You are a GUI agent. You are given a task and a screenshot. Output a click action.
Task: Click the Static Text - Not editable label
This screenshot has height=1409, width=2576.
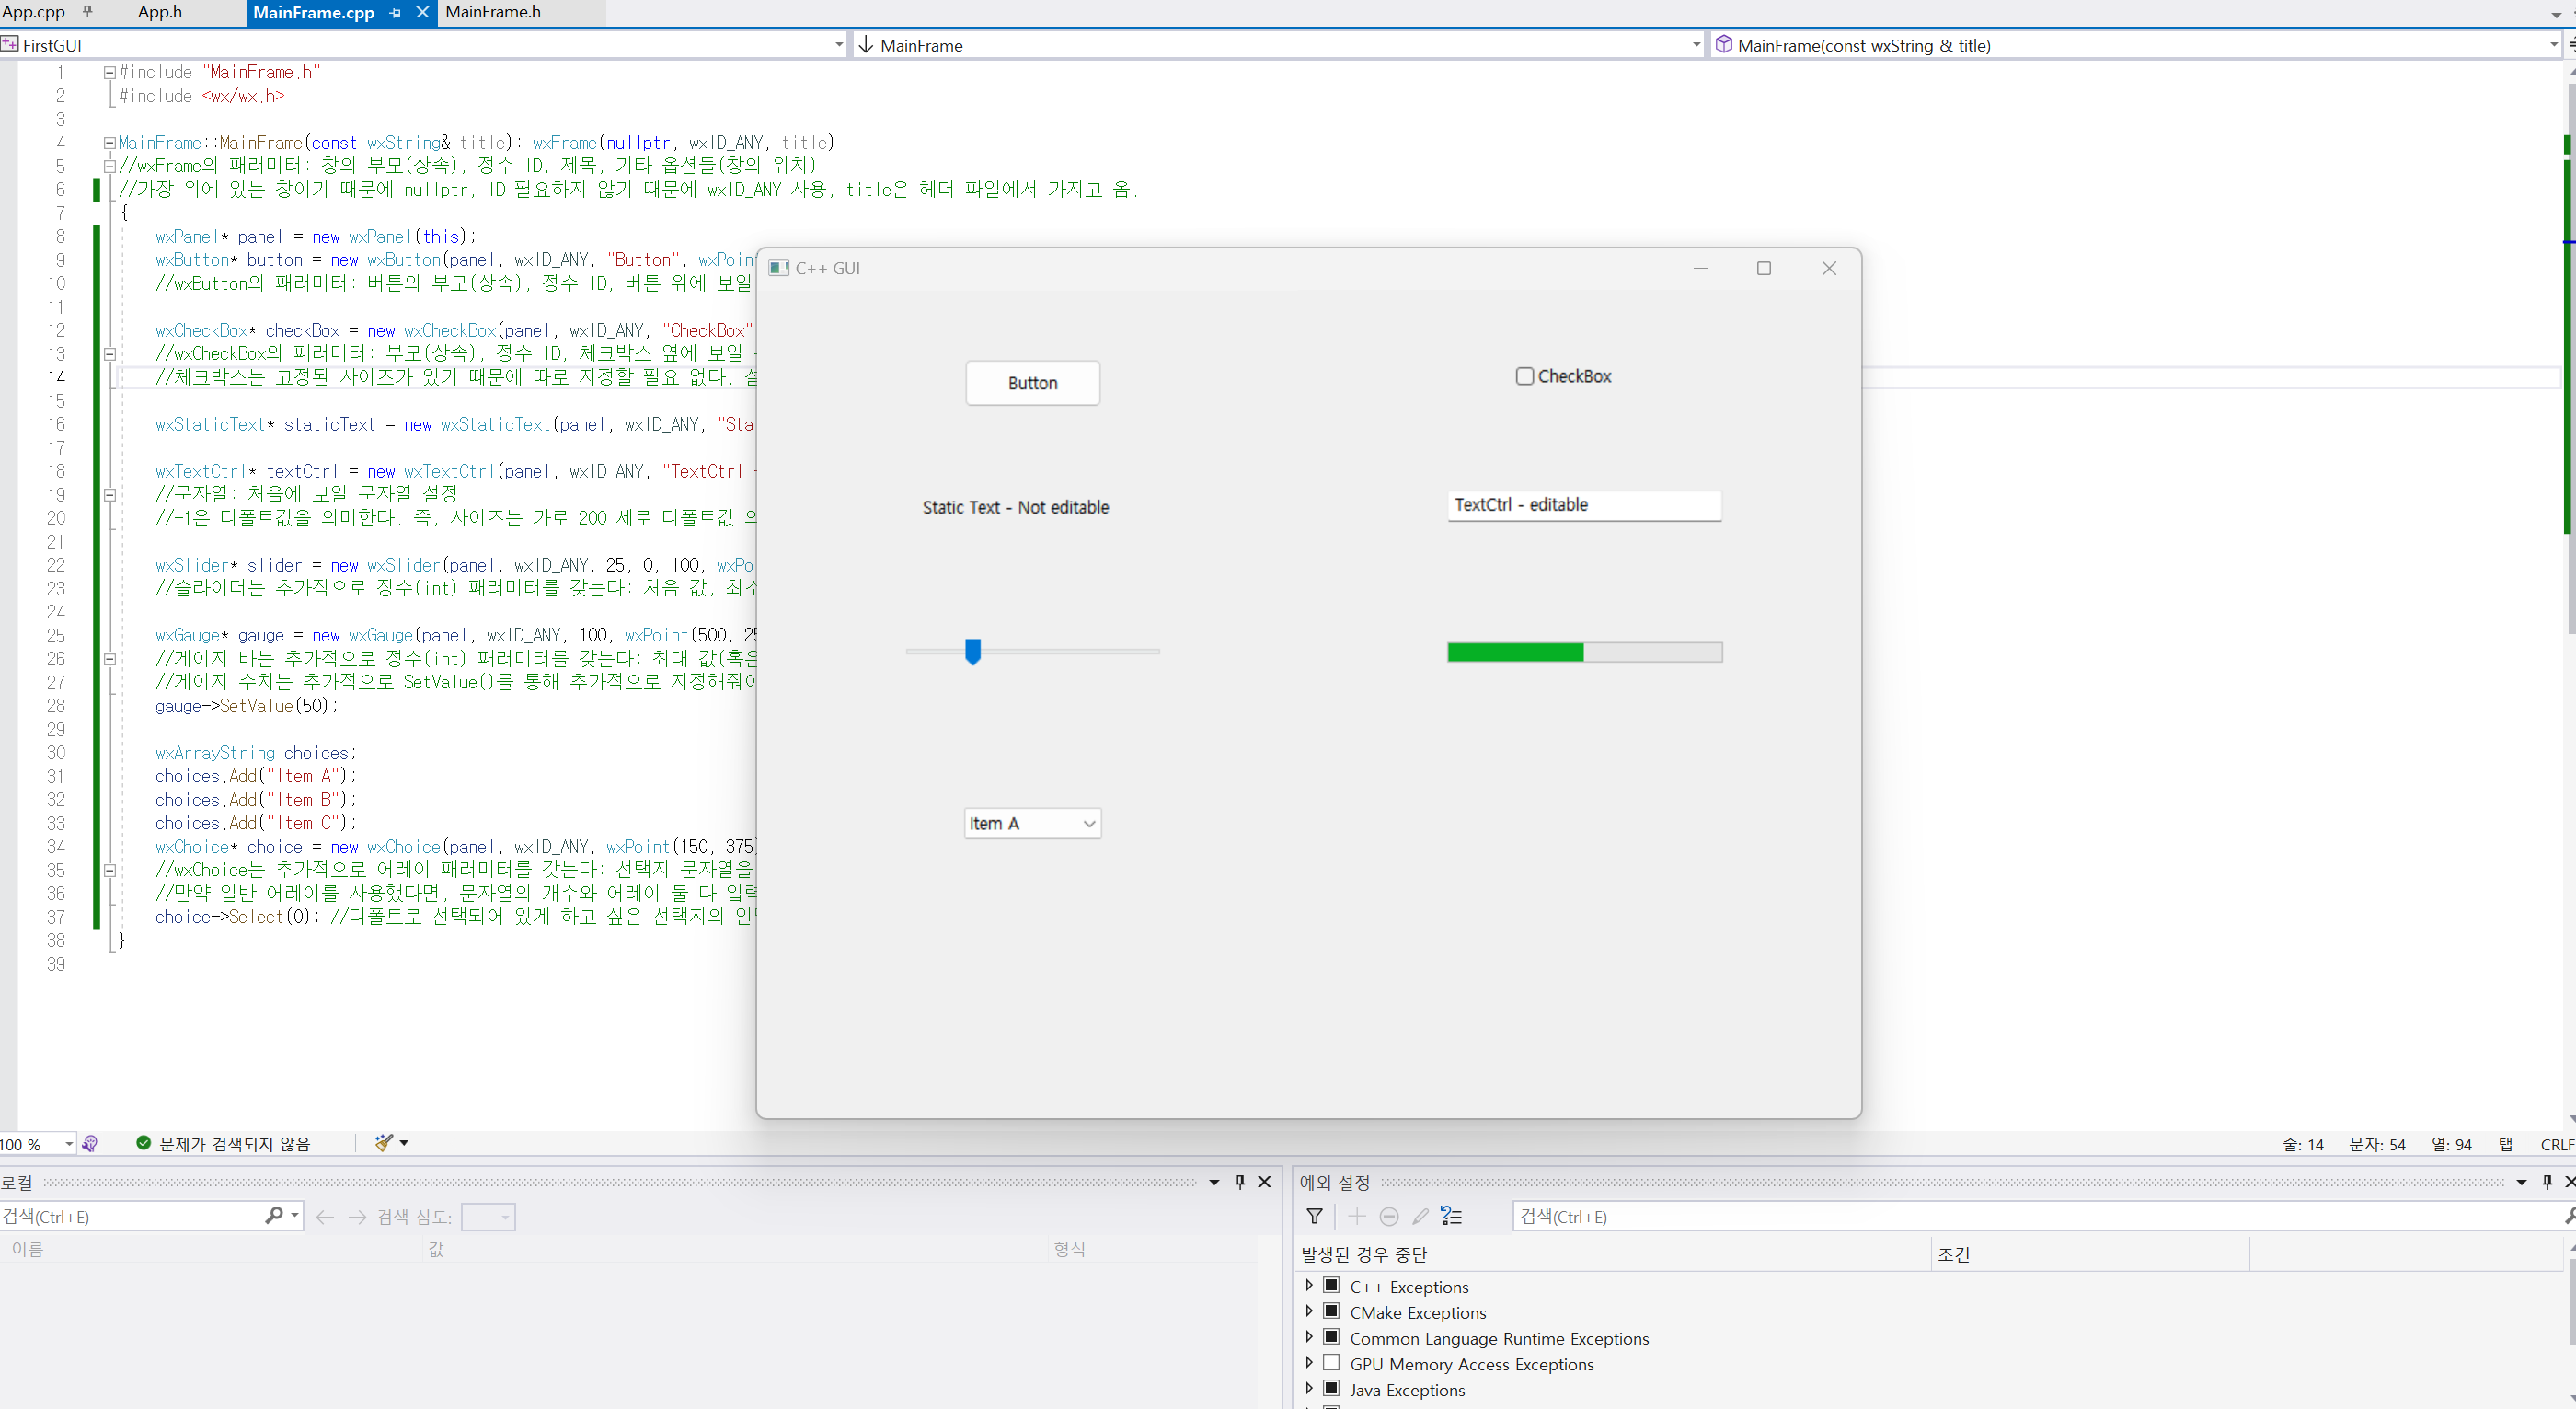point(1015,507)
